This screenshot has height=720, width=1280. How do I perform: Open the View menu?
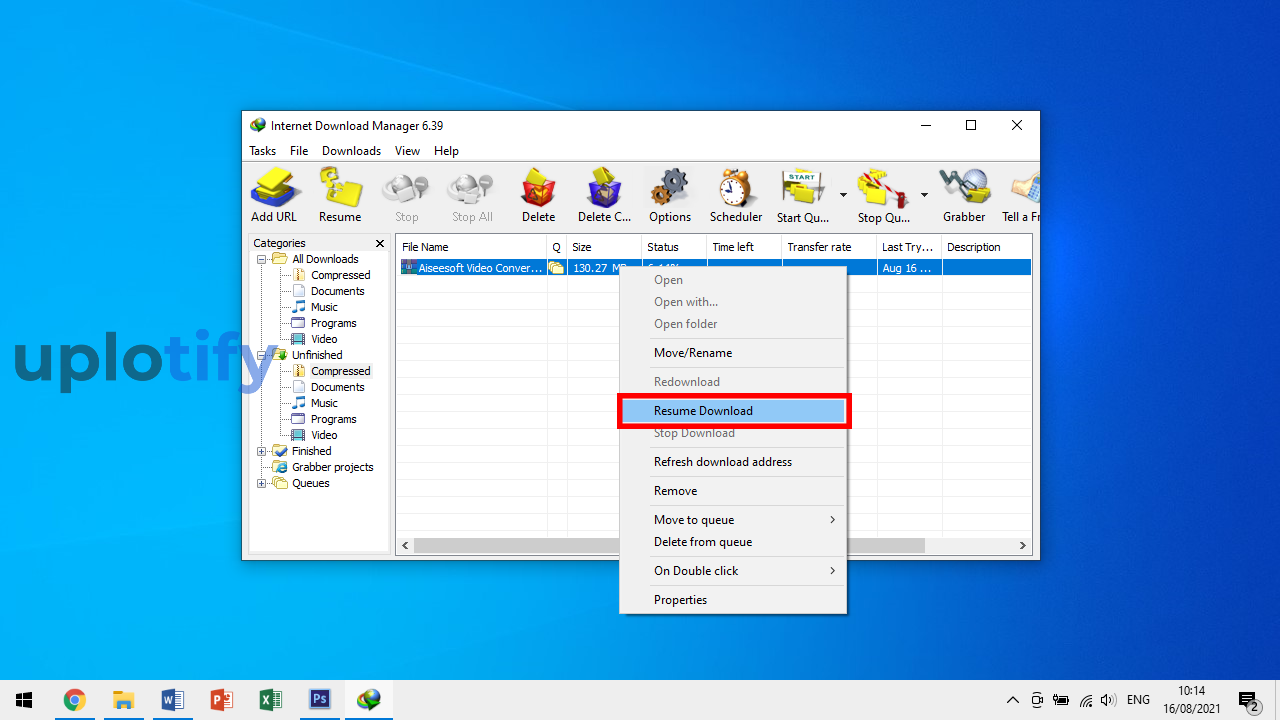click(407, 151)
